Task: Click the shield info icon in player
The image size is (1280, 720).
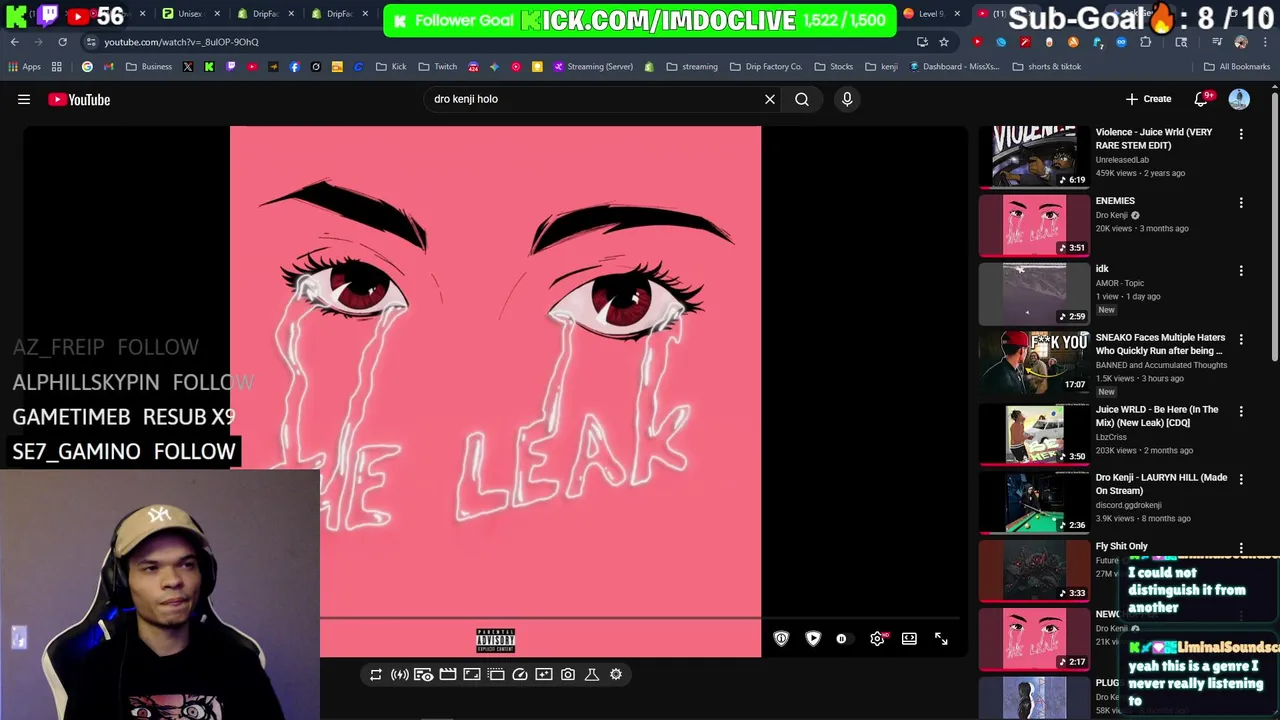Action: click(781, 639)
